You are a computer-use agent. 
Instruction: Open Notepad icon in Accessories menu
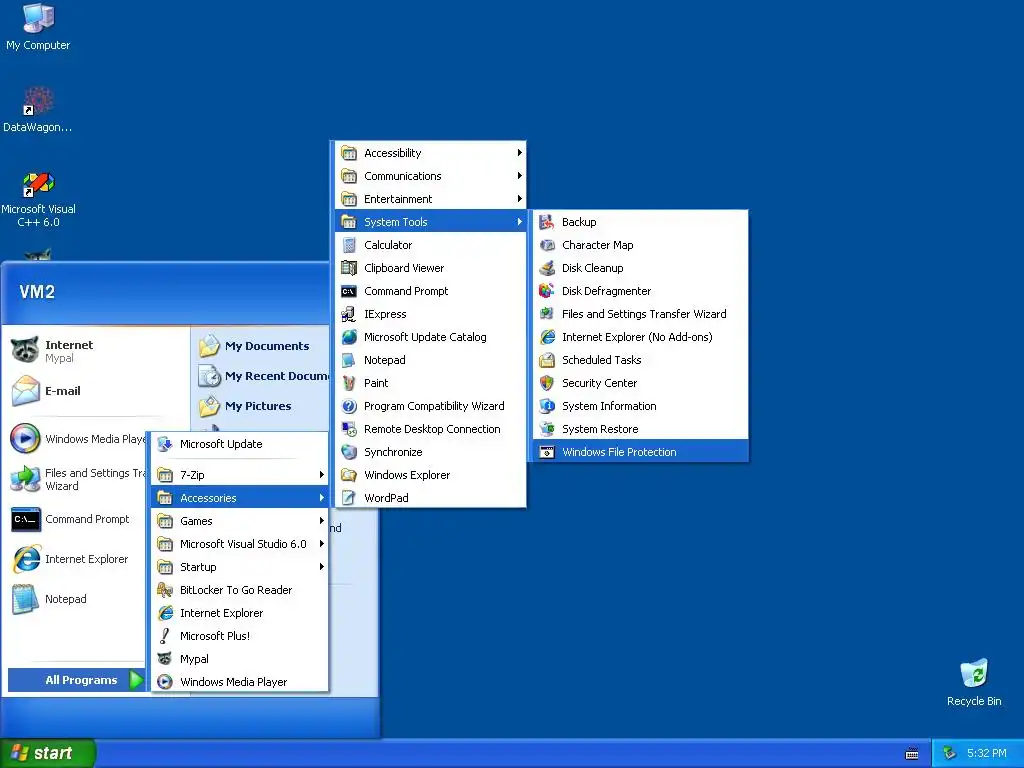point(349,360)
